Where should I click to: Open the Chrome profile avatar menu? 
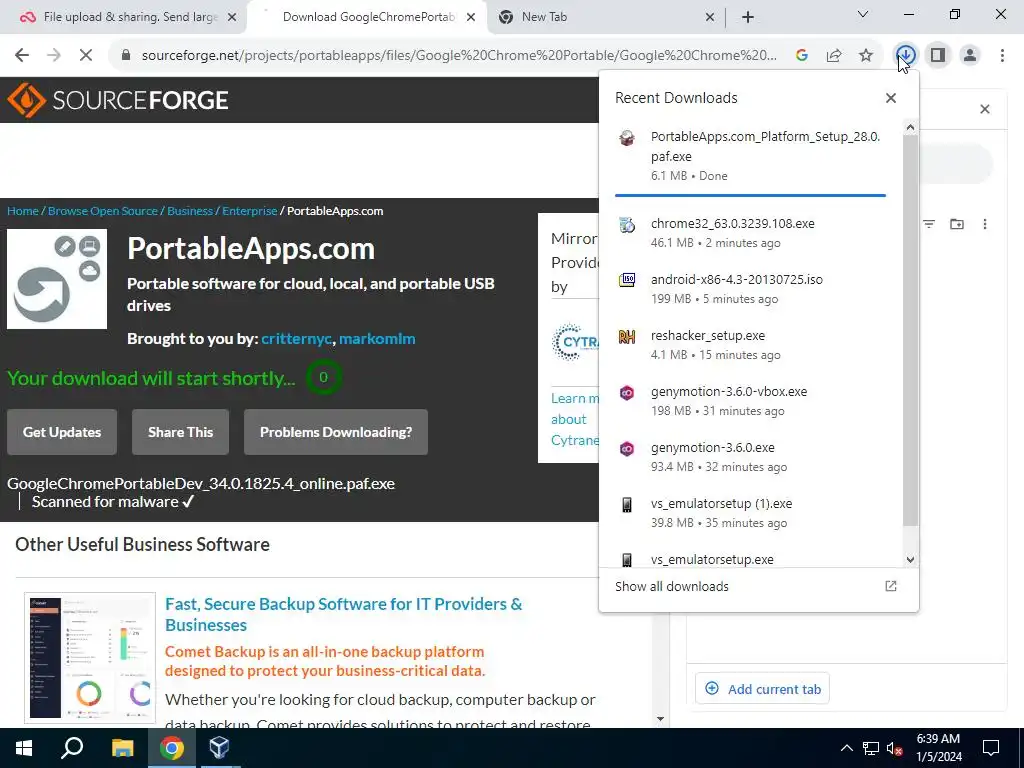coord(970,55)
